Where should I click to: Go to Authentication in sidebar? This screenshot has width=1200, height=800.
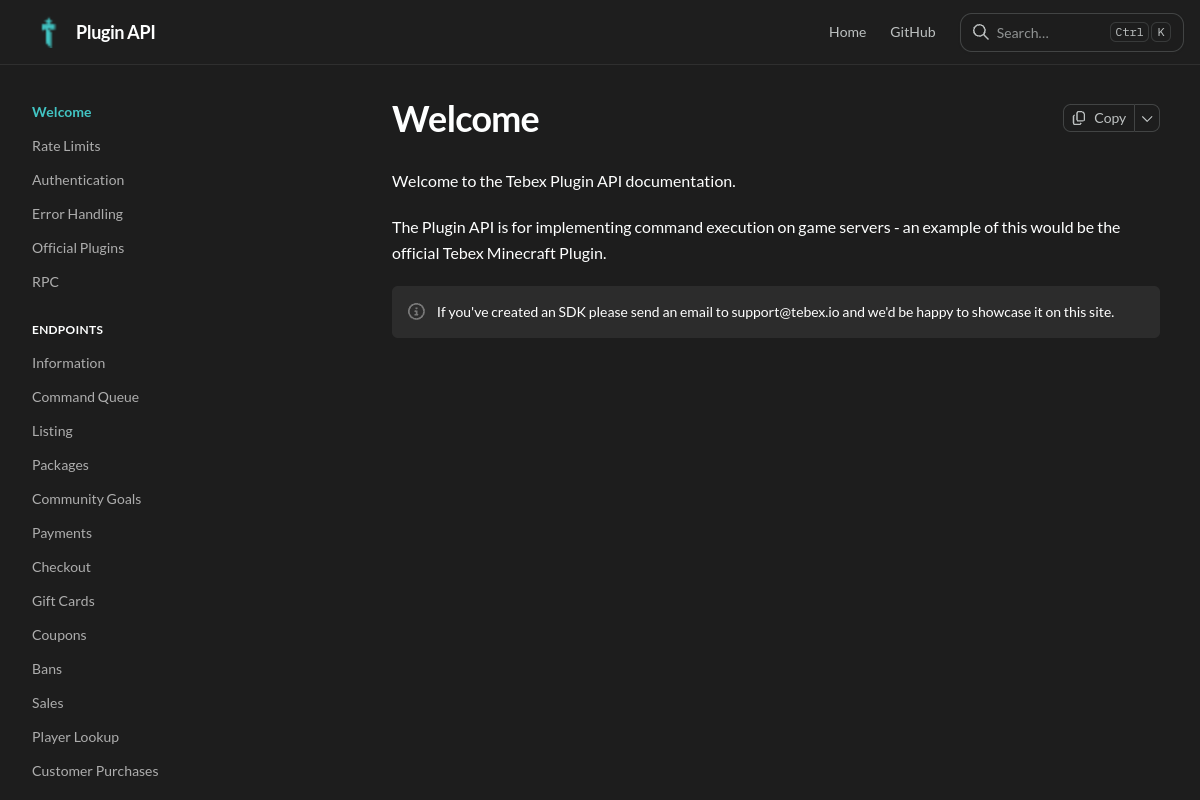[x=78, y=180]
